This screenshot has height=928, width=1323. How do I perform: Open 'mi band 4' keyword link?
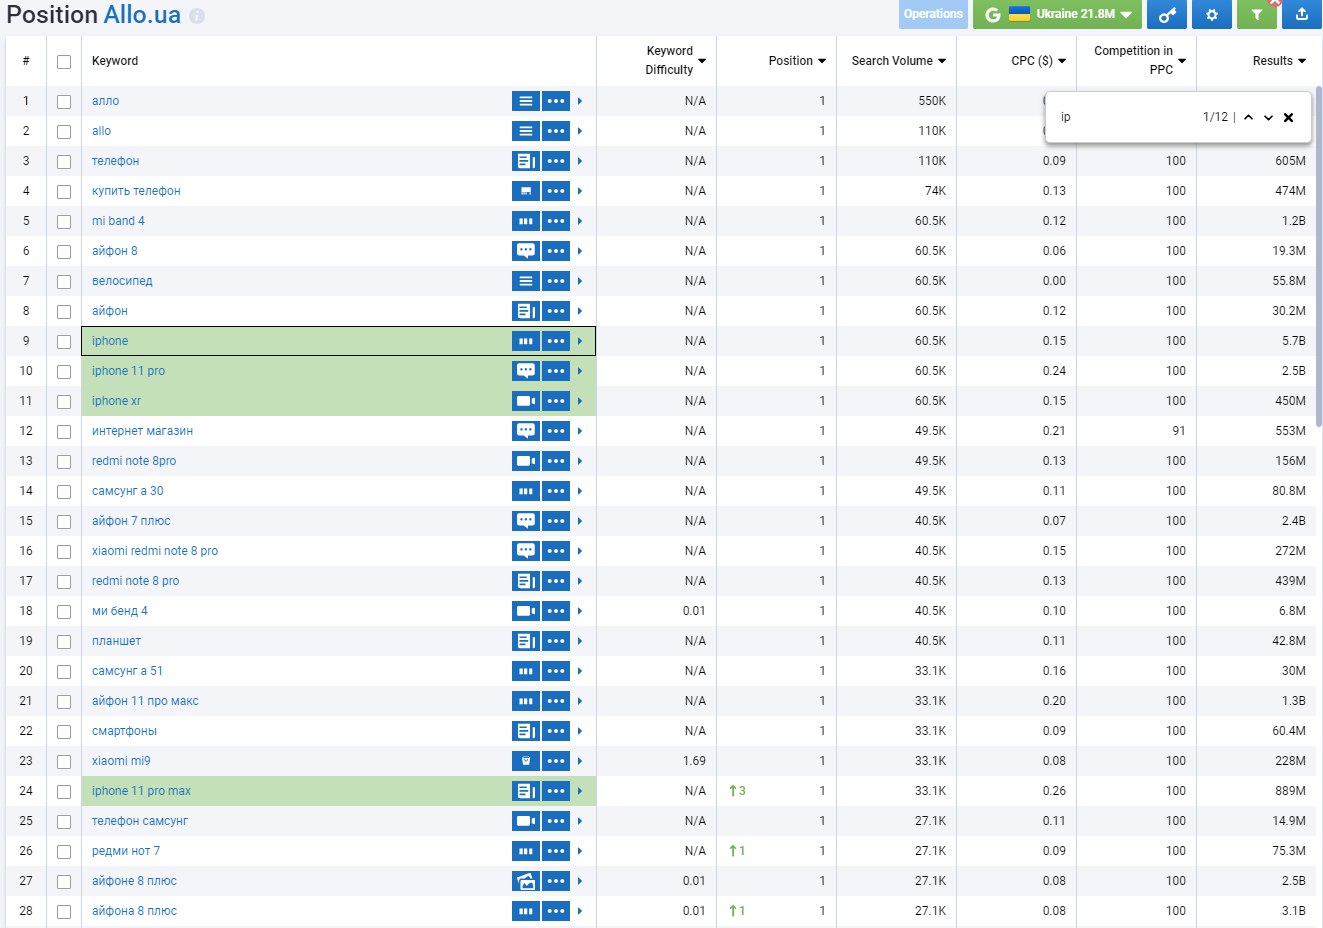118,221
